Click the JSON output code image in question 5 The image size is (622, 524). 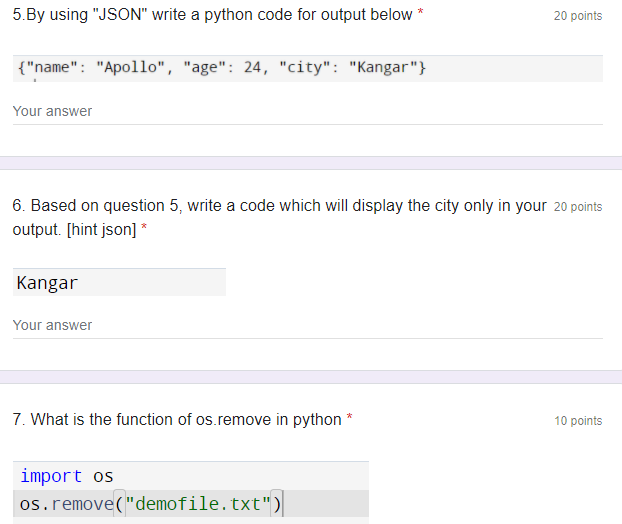coord(307,68)
